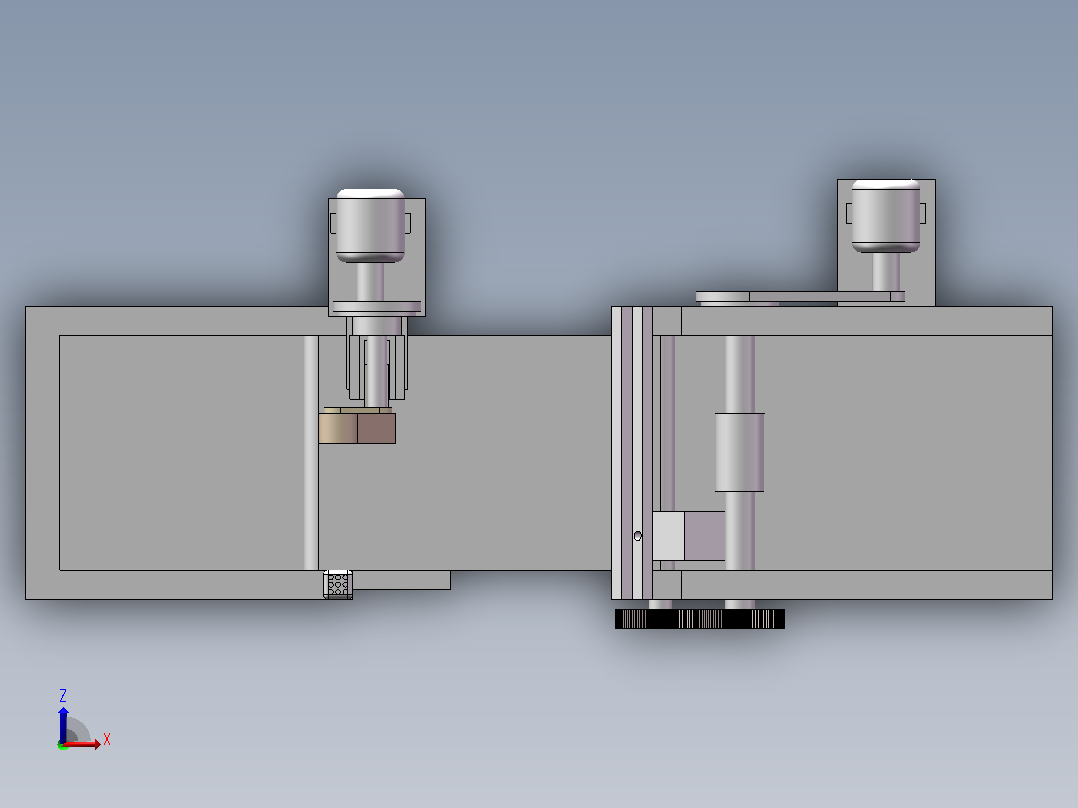
Task: Select the thin vertical rod in the left frame
Action: [311, 452]
